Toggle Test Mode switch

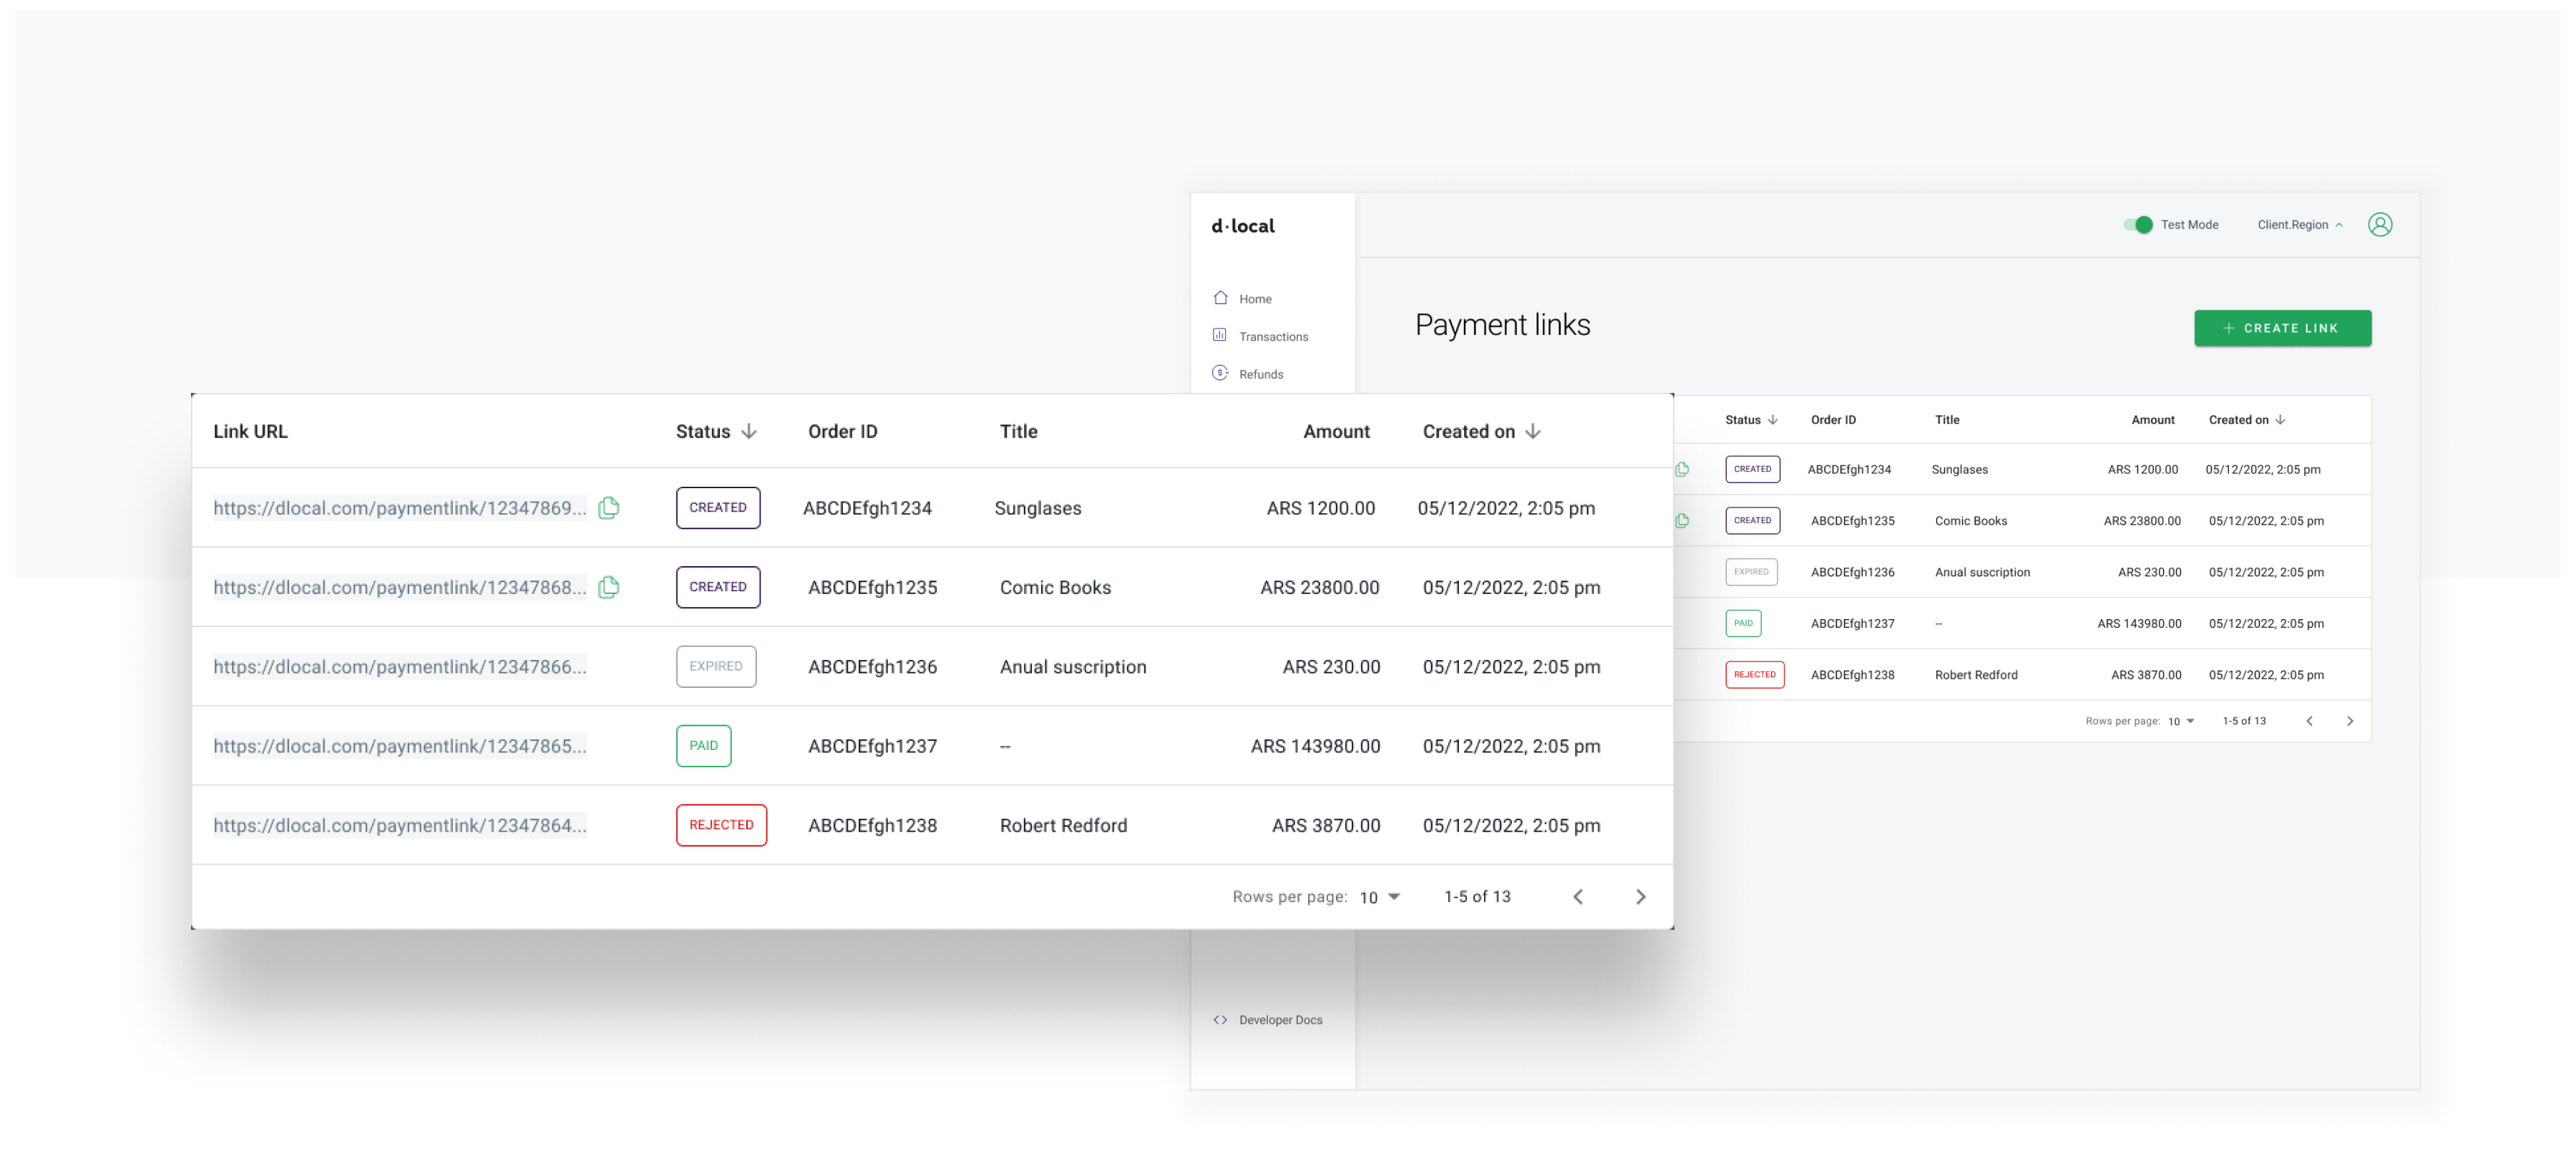tap(2137, 225)
